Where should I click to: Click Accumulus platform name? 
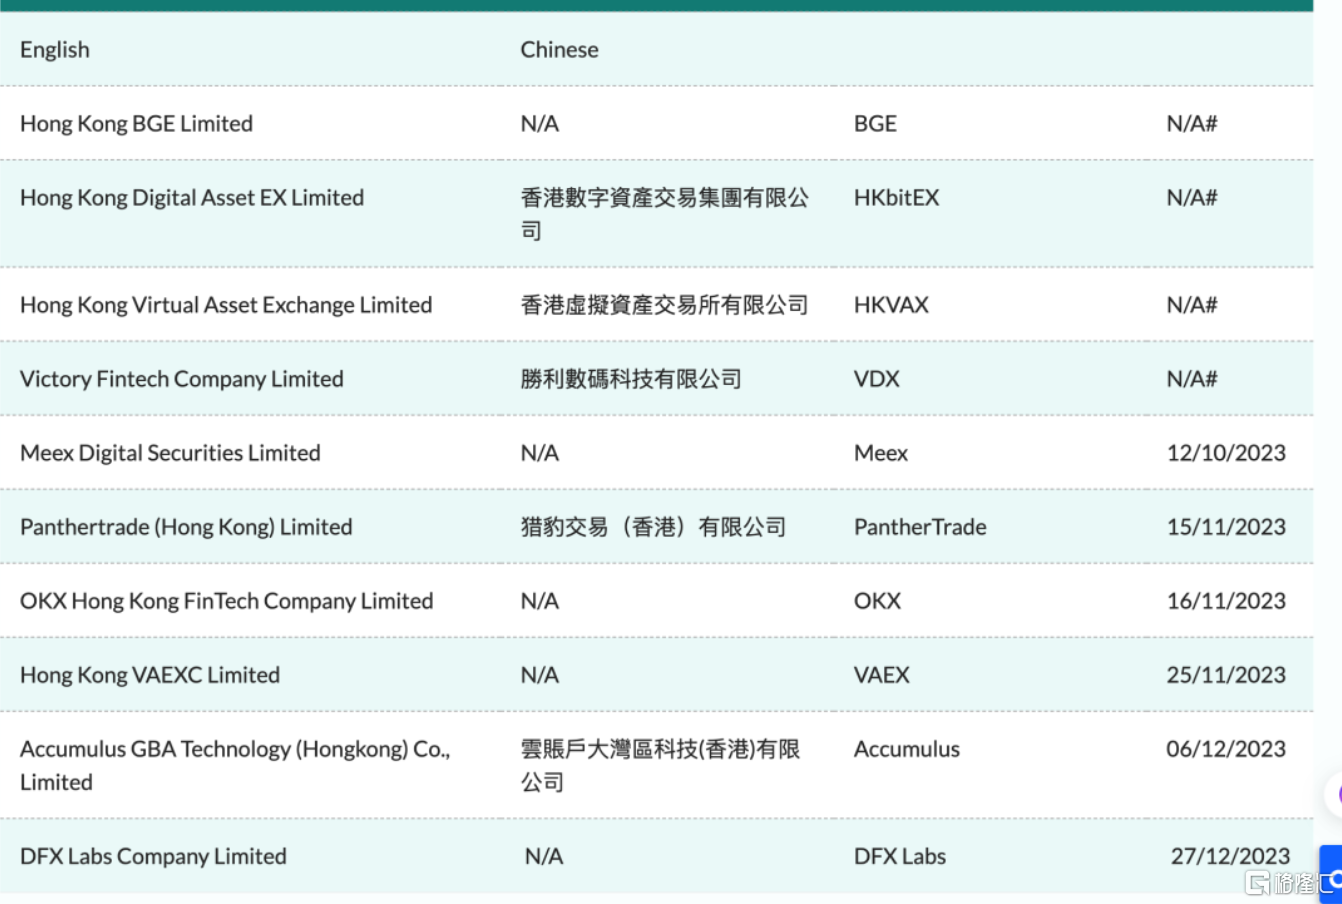[907, 749]
